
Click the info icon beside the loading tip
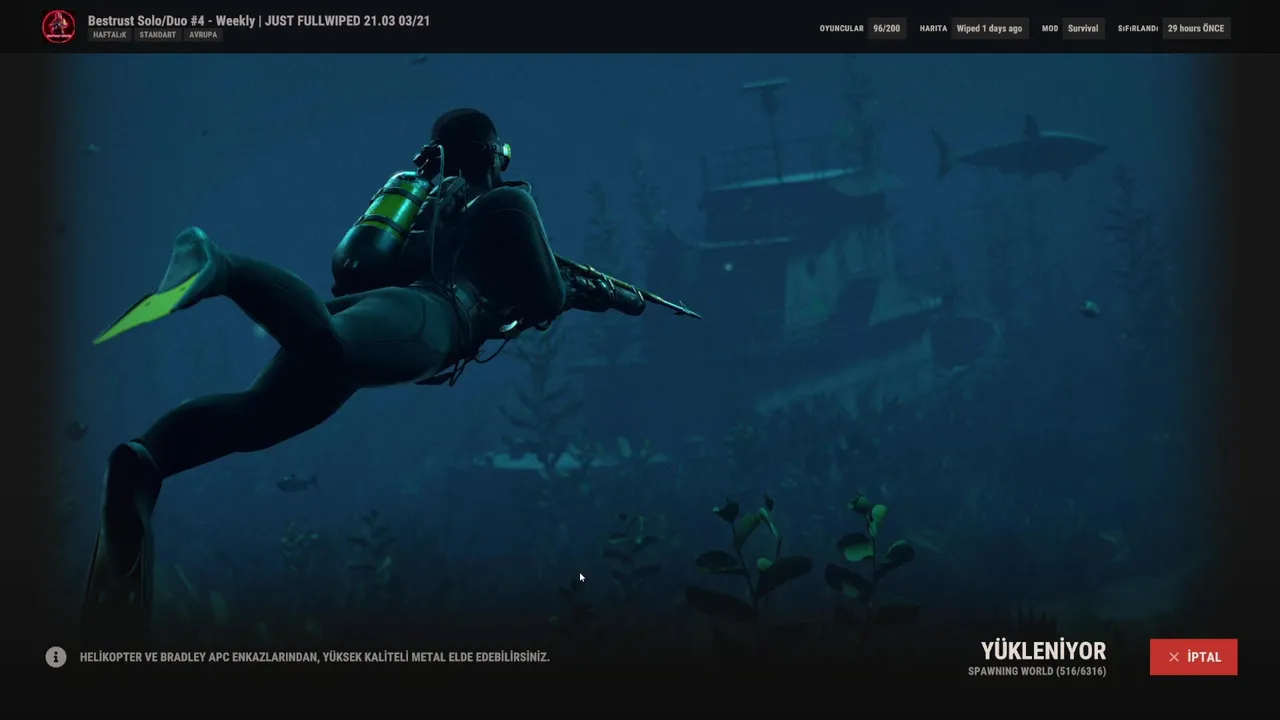(56, 657)
